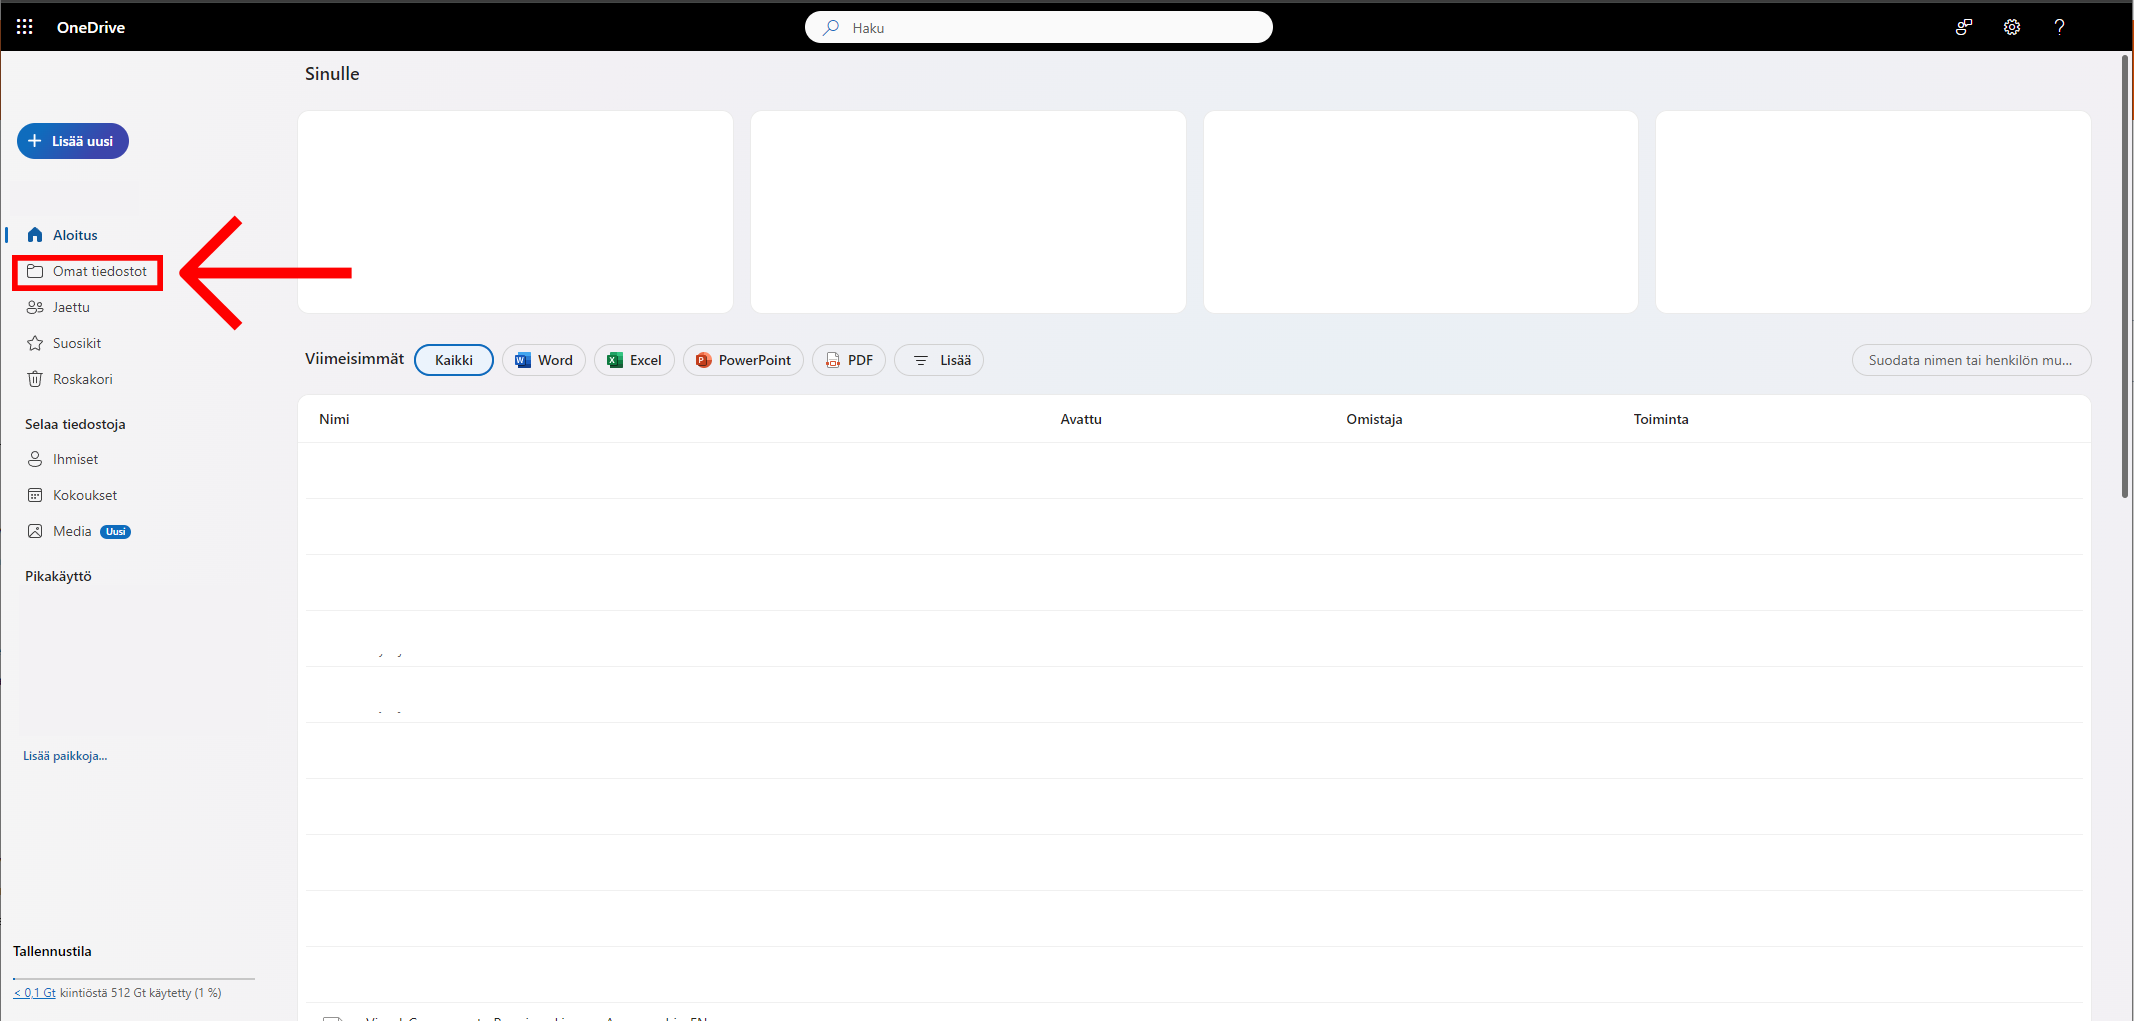Filter recent files by Excel

coord(634,360)
